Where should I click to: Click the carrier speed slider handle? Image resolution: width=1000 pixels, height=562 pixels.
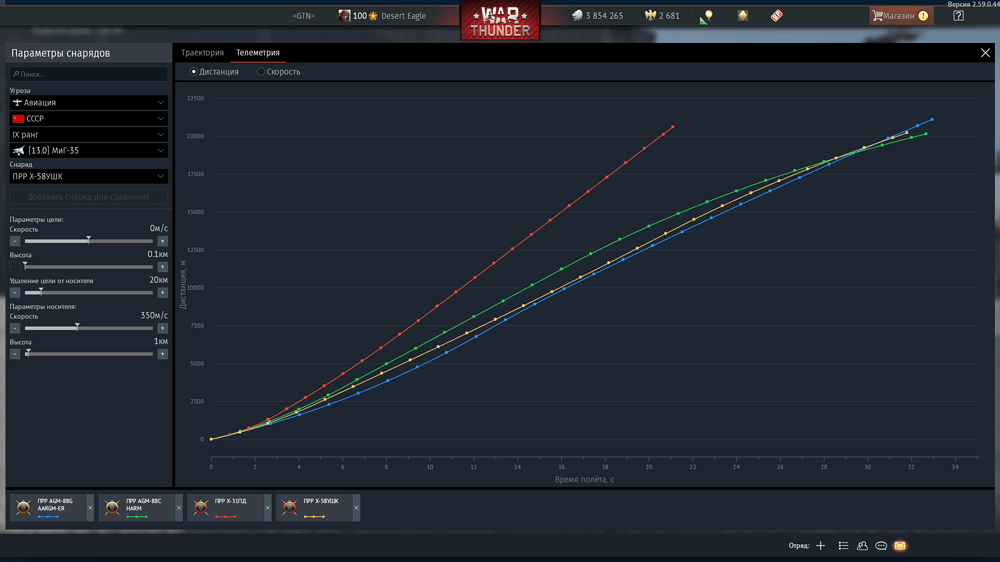[77, 327]
